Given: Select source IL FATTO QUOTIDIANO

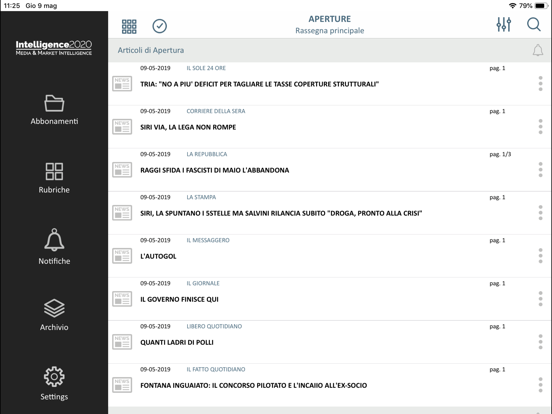Looking at the screenshot, I should pyautogui.click(x=216, y=369).
